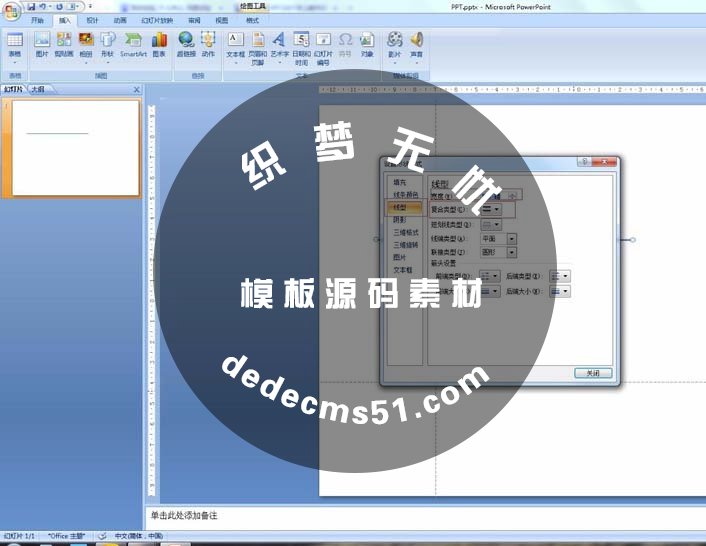Viewport: 706px width, 546px height.
Task: Insert a SmartArt graphic
Action: pyautogui.click(x=133, y=44)
